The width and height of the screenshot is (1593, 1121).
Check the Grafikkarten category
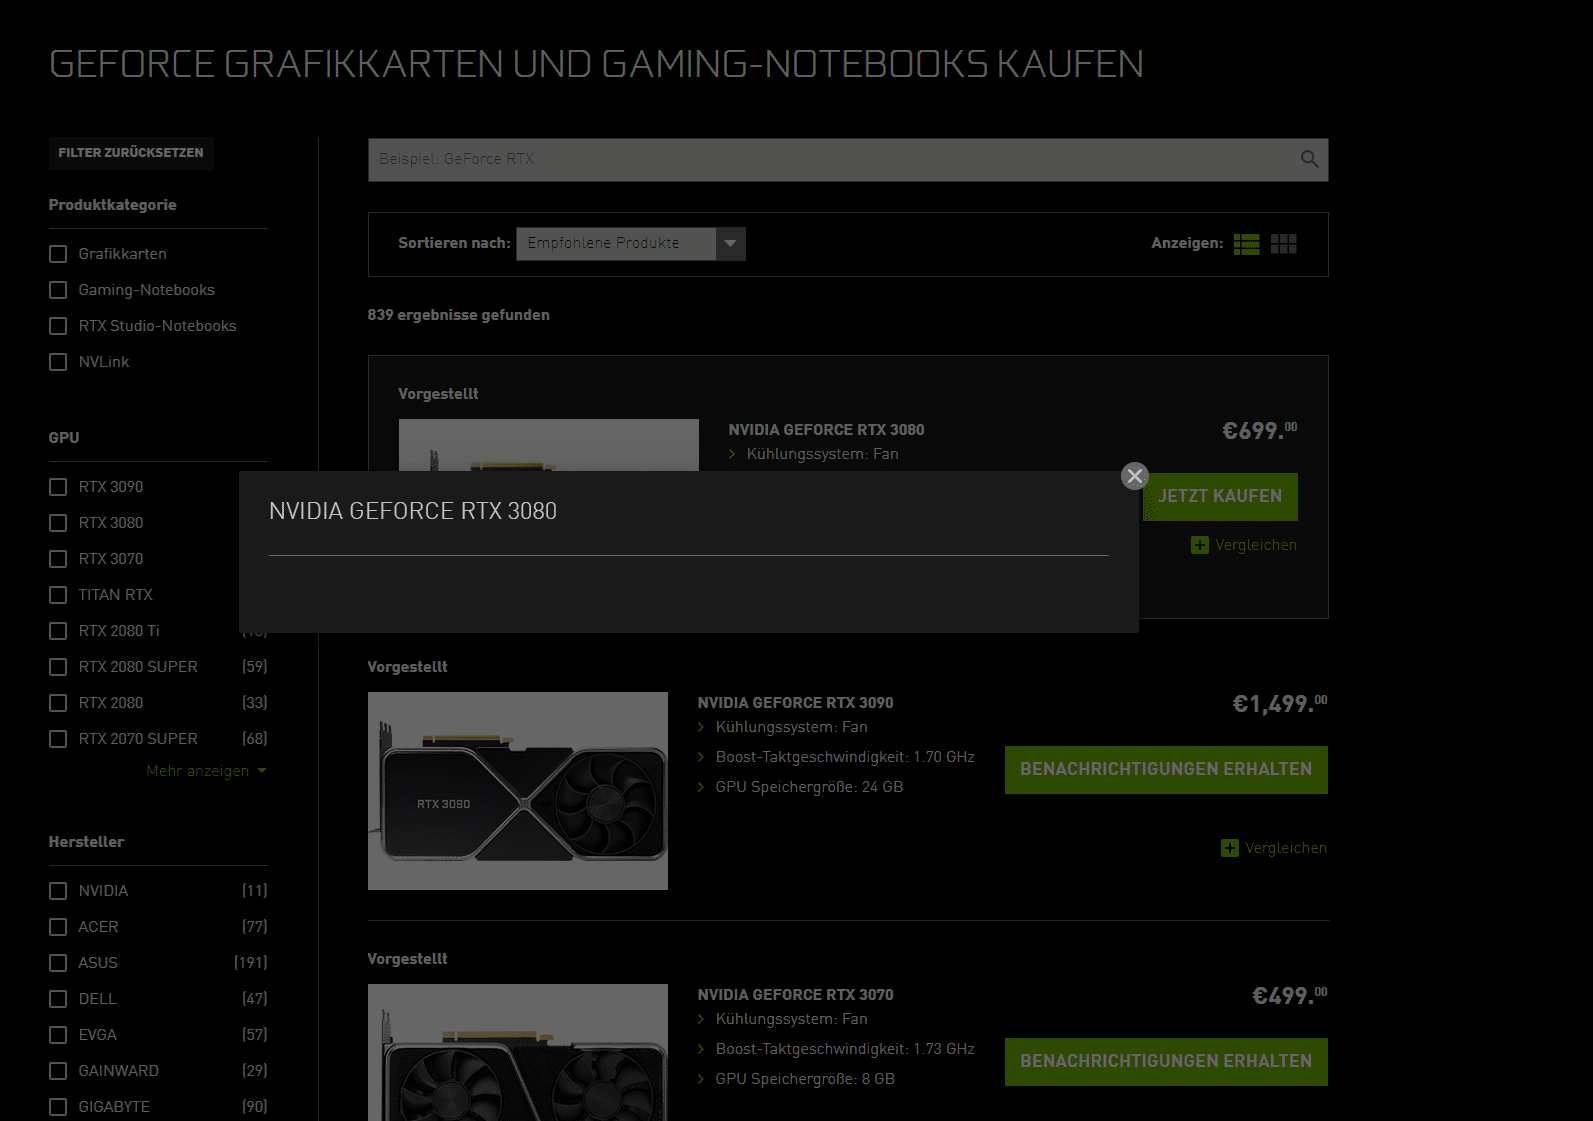58,254
